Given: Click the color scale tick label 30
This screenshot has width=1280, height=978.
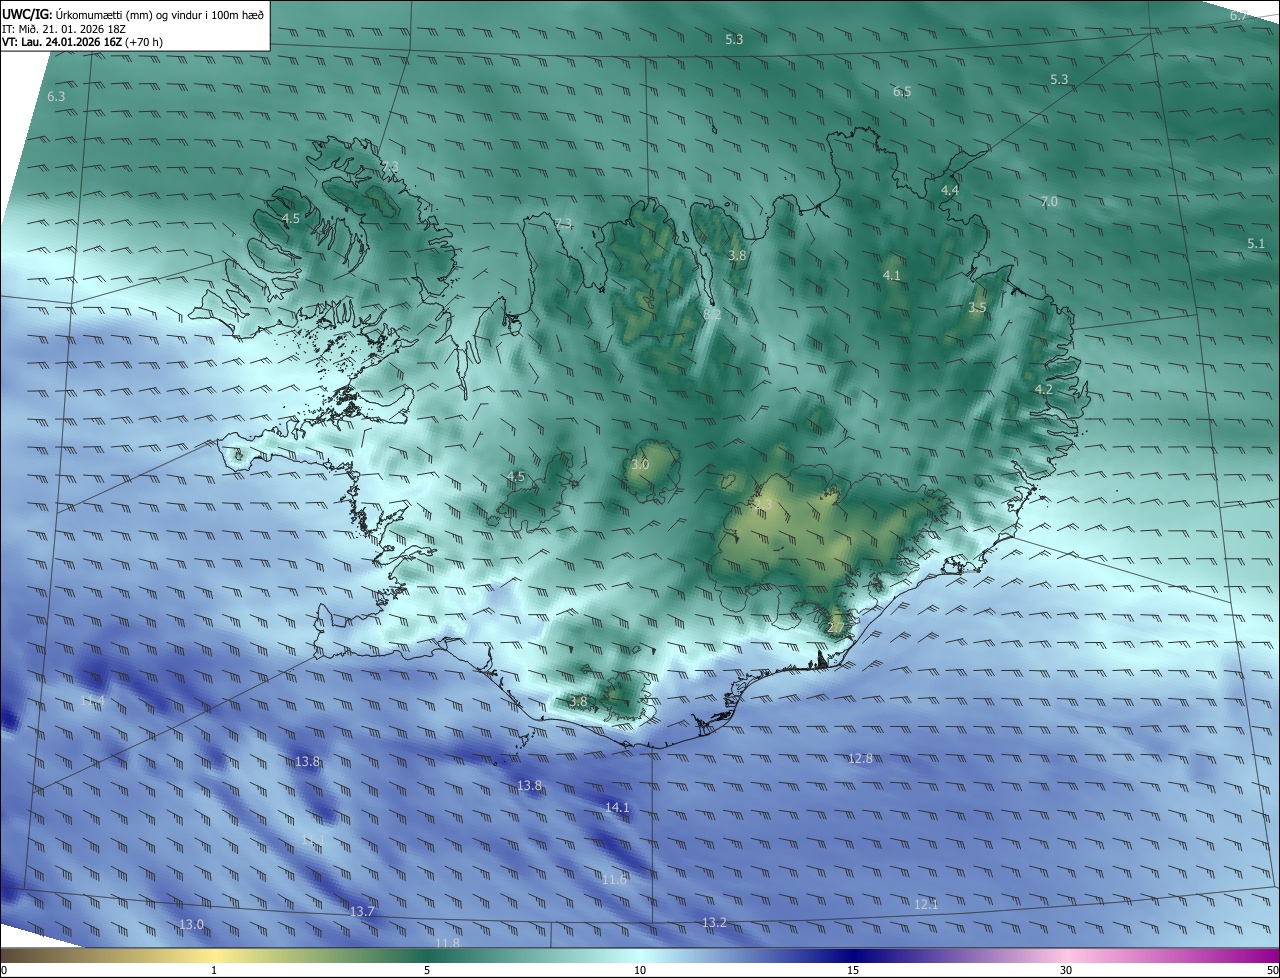Looking at the screenshot, I should pos(1066,970).
